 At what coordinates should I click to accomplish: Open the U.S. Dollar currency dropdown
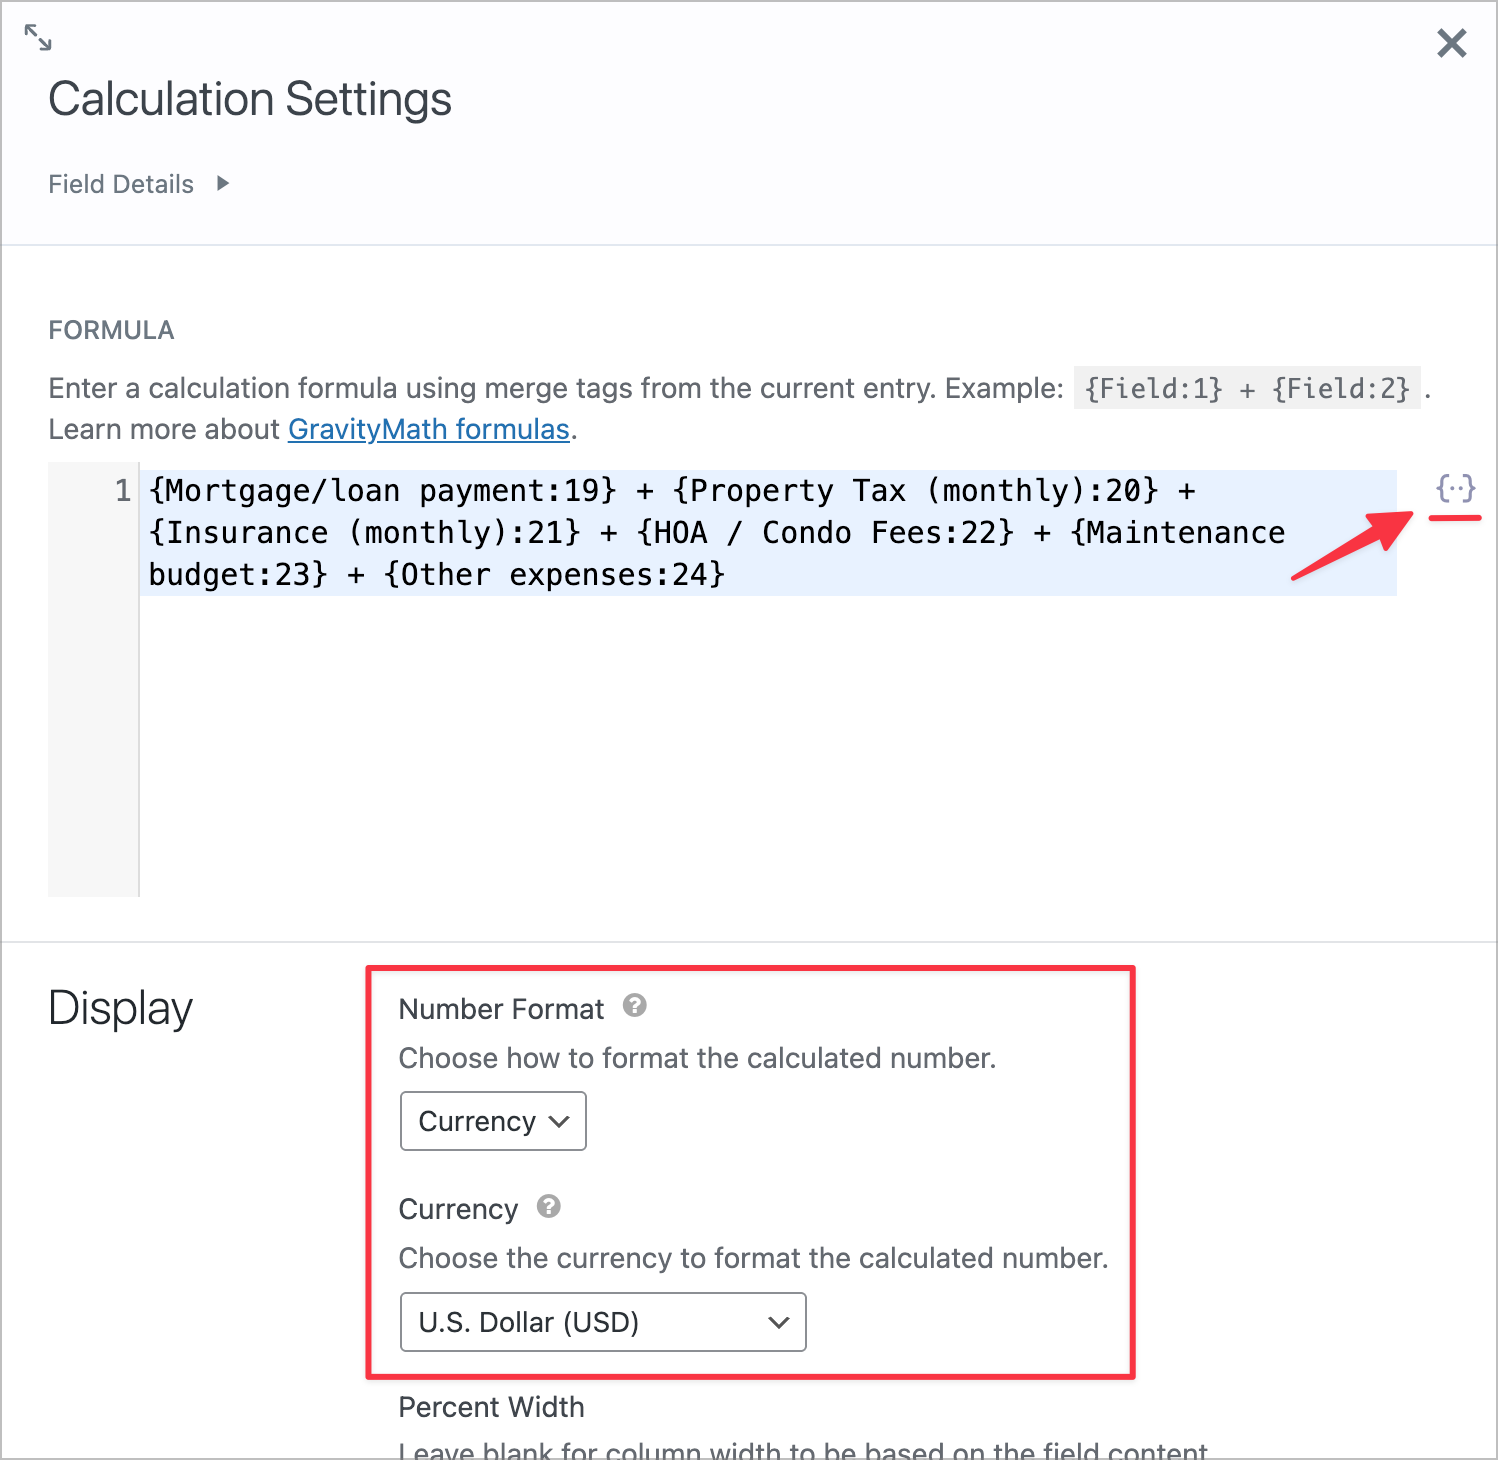tap(602, 1322)
